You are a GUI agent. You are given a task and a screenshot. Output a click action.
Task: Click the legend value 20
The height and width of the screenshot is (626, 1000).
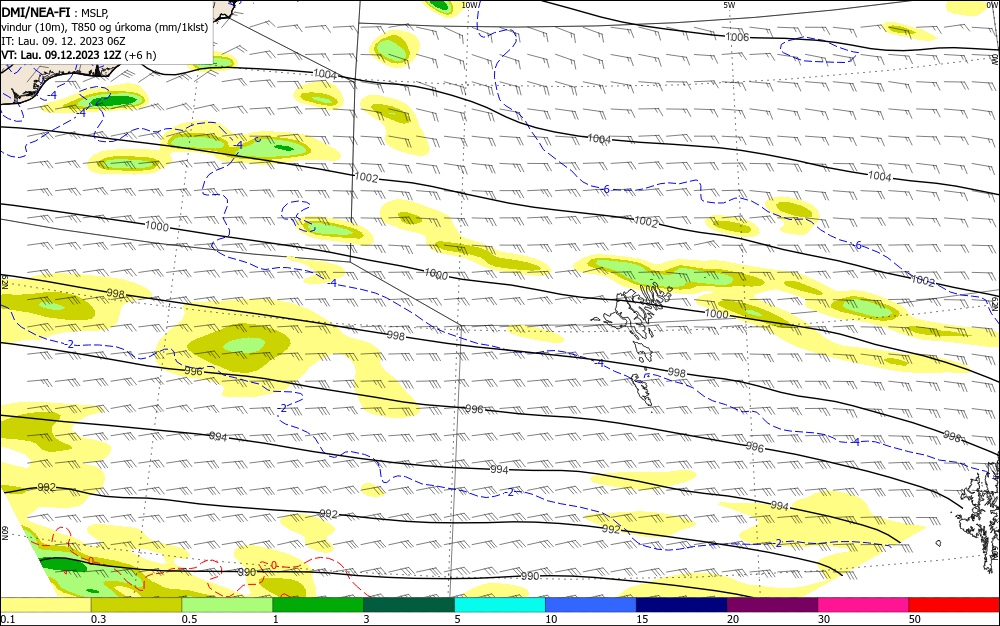pyautogui.click(x=733, y=619)
